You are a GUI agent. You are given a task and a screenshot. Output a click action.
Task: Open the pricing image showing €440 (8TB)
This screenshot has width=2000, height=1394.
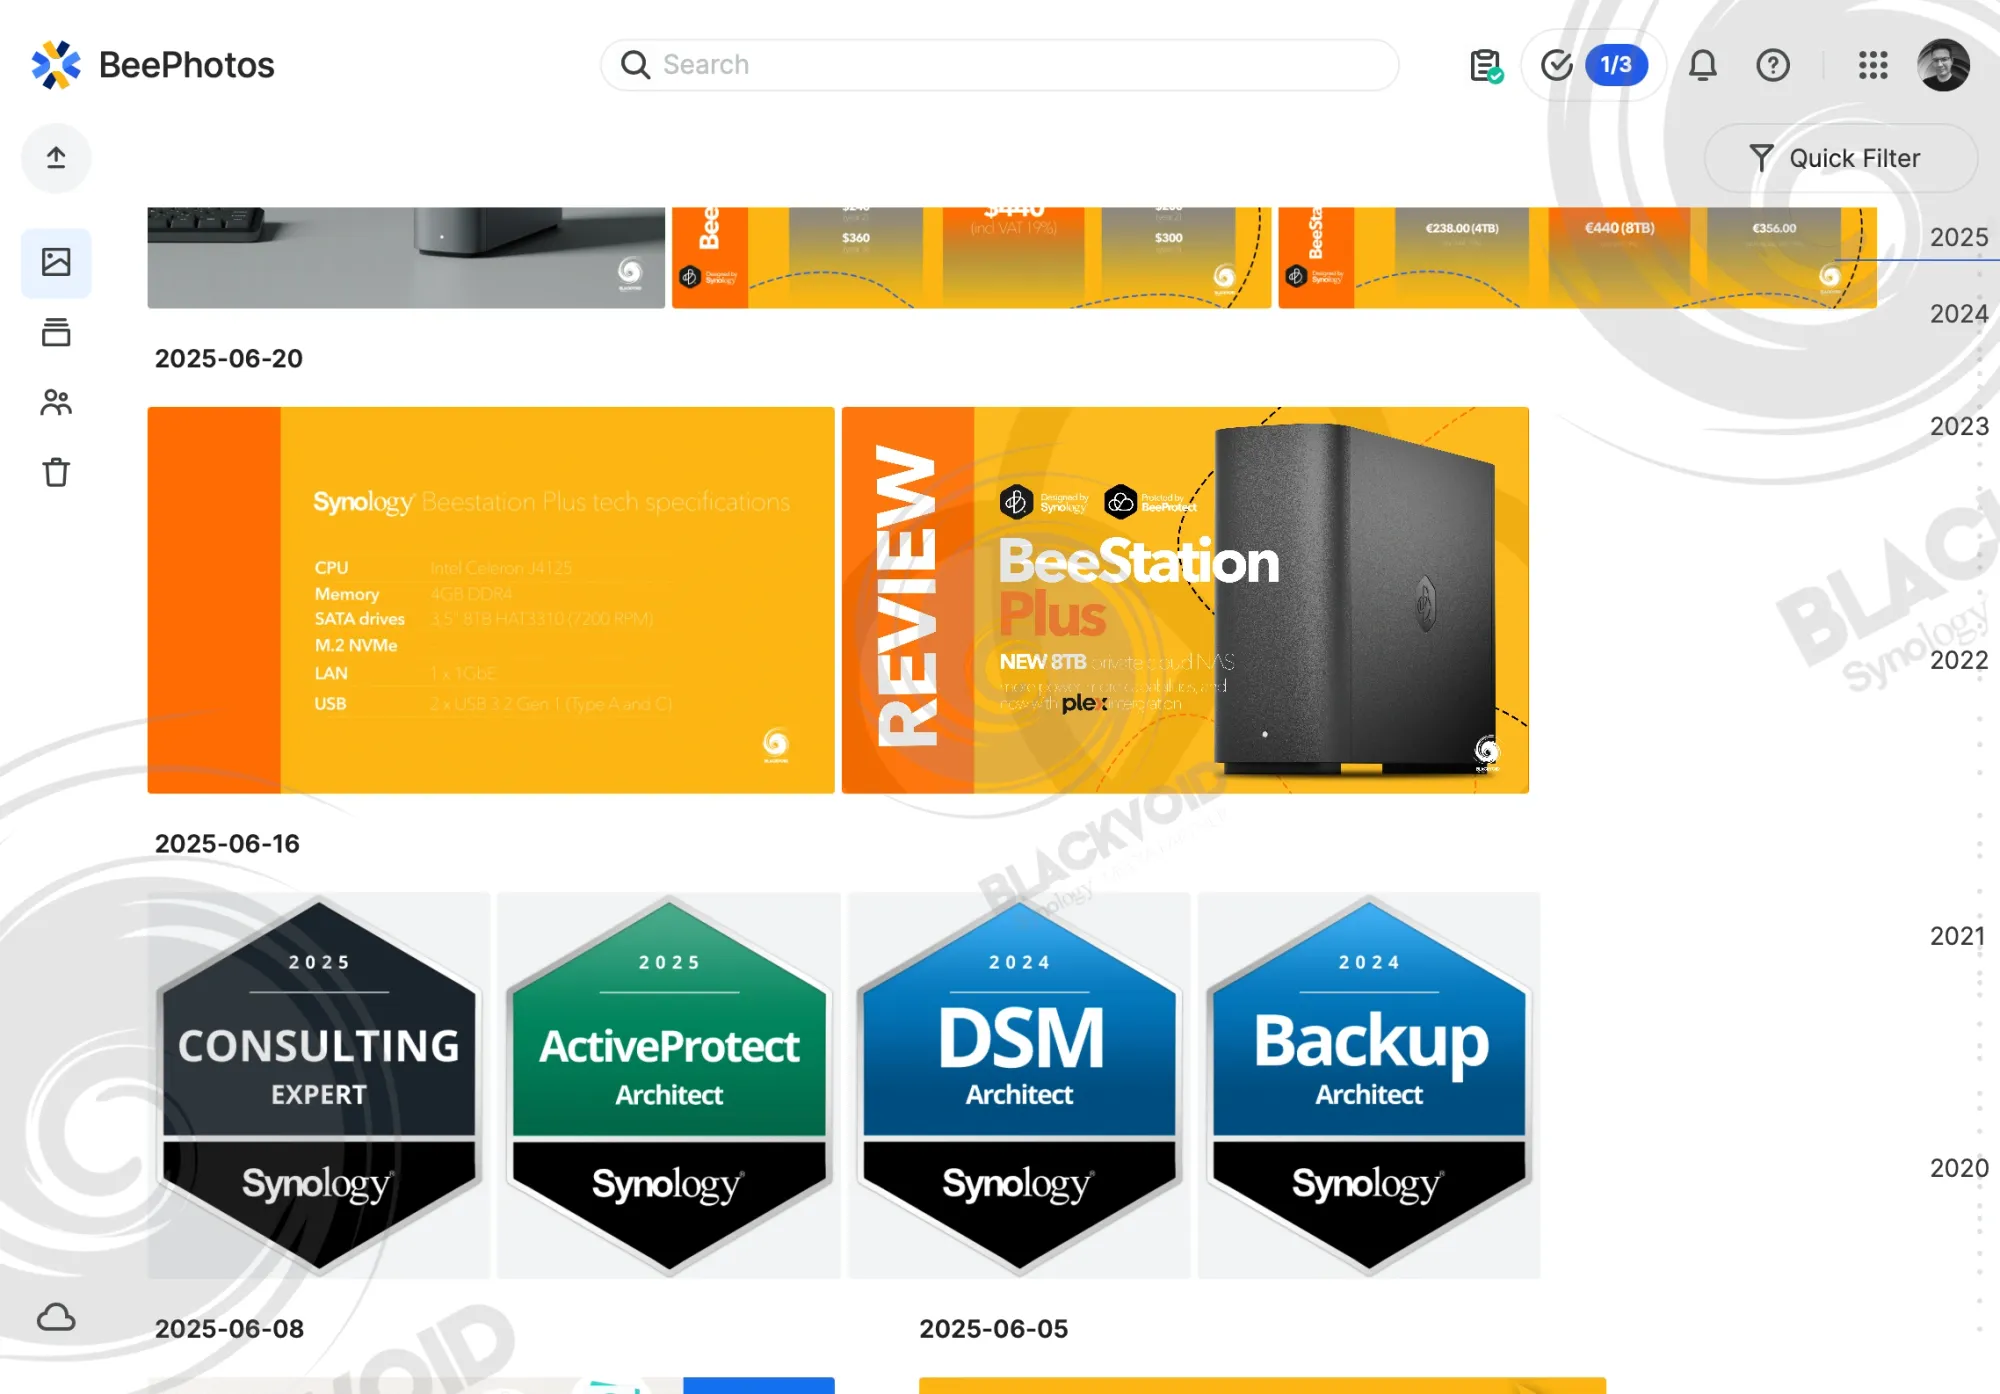(1577, 258)
